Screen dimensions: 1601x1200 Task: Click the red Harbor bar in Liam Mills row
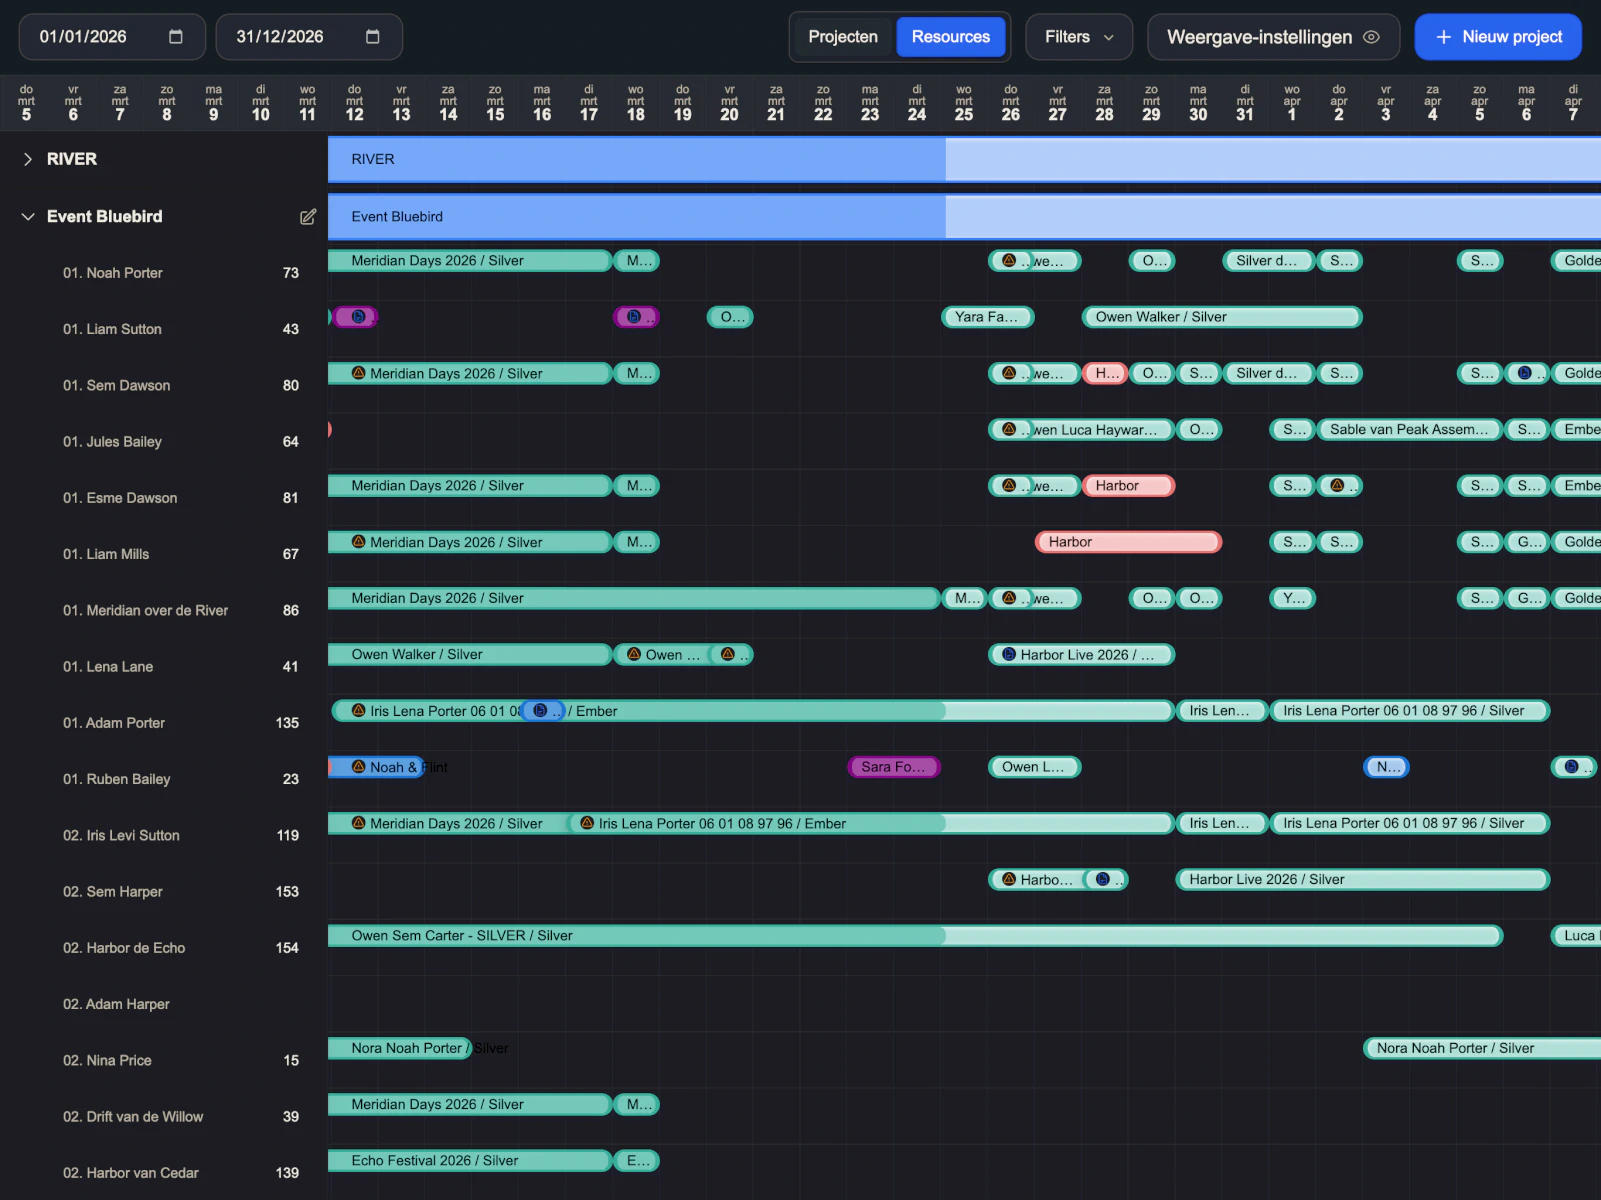pyautogui.click(x=1127, y=542)
